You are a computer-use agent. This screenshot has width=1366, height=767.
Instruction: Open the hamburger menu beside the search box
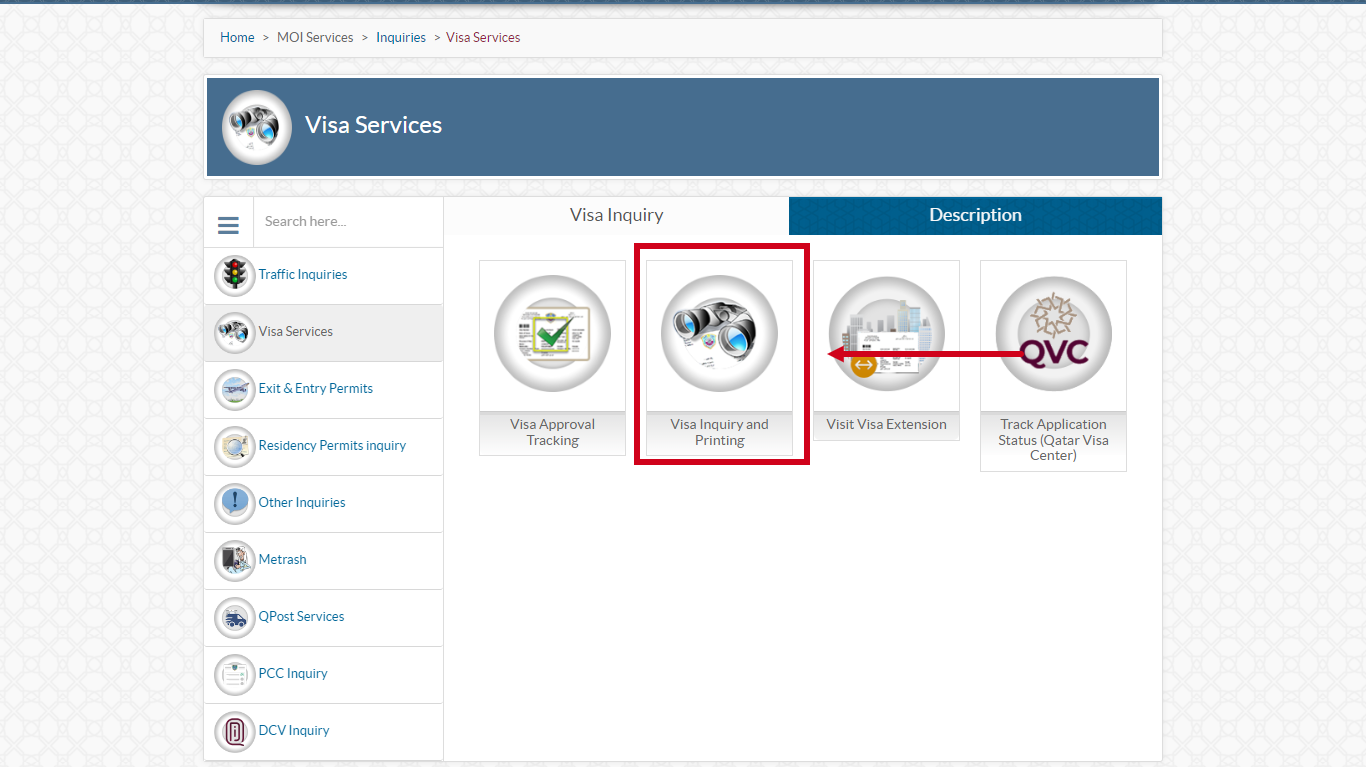(x=228, y=223)
